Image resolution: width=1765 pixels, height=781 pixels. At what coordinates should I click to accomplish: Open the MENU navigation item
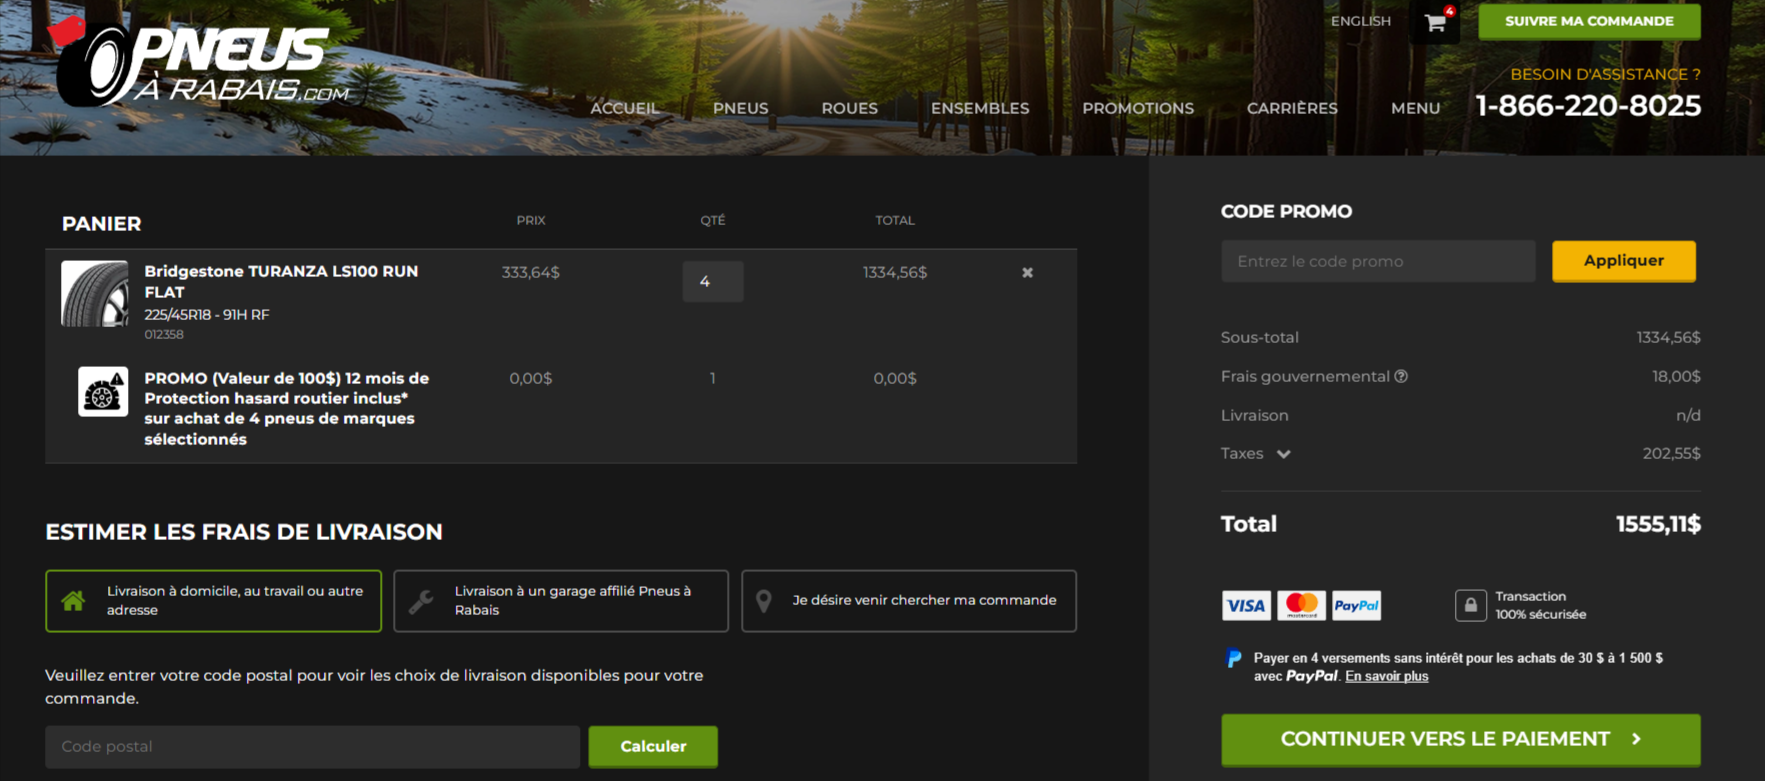tap(1415, 108)
